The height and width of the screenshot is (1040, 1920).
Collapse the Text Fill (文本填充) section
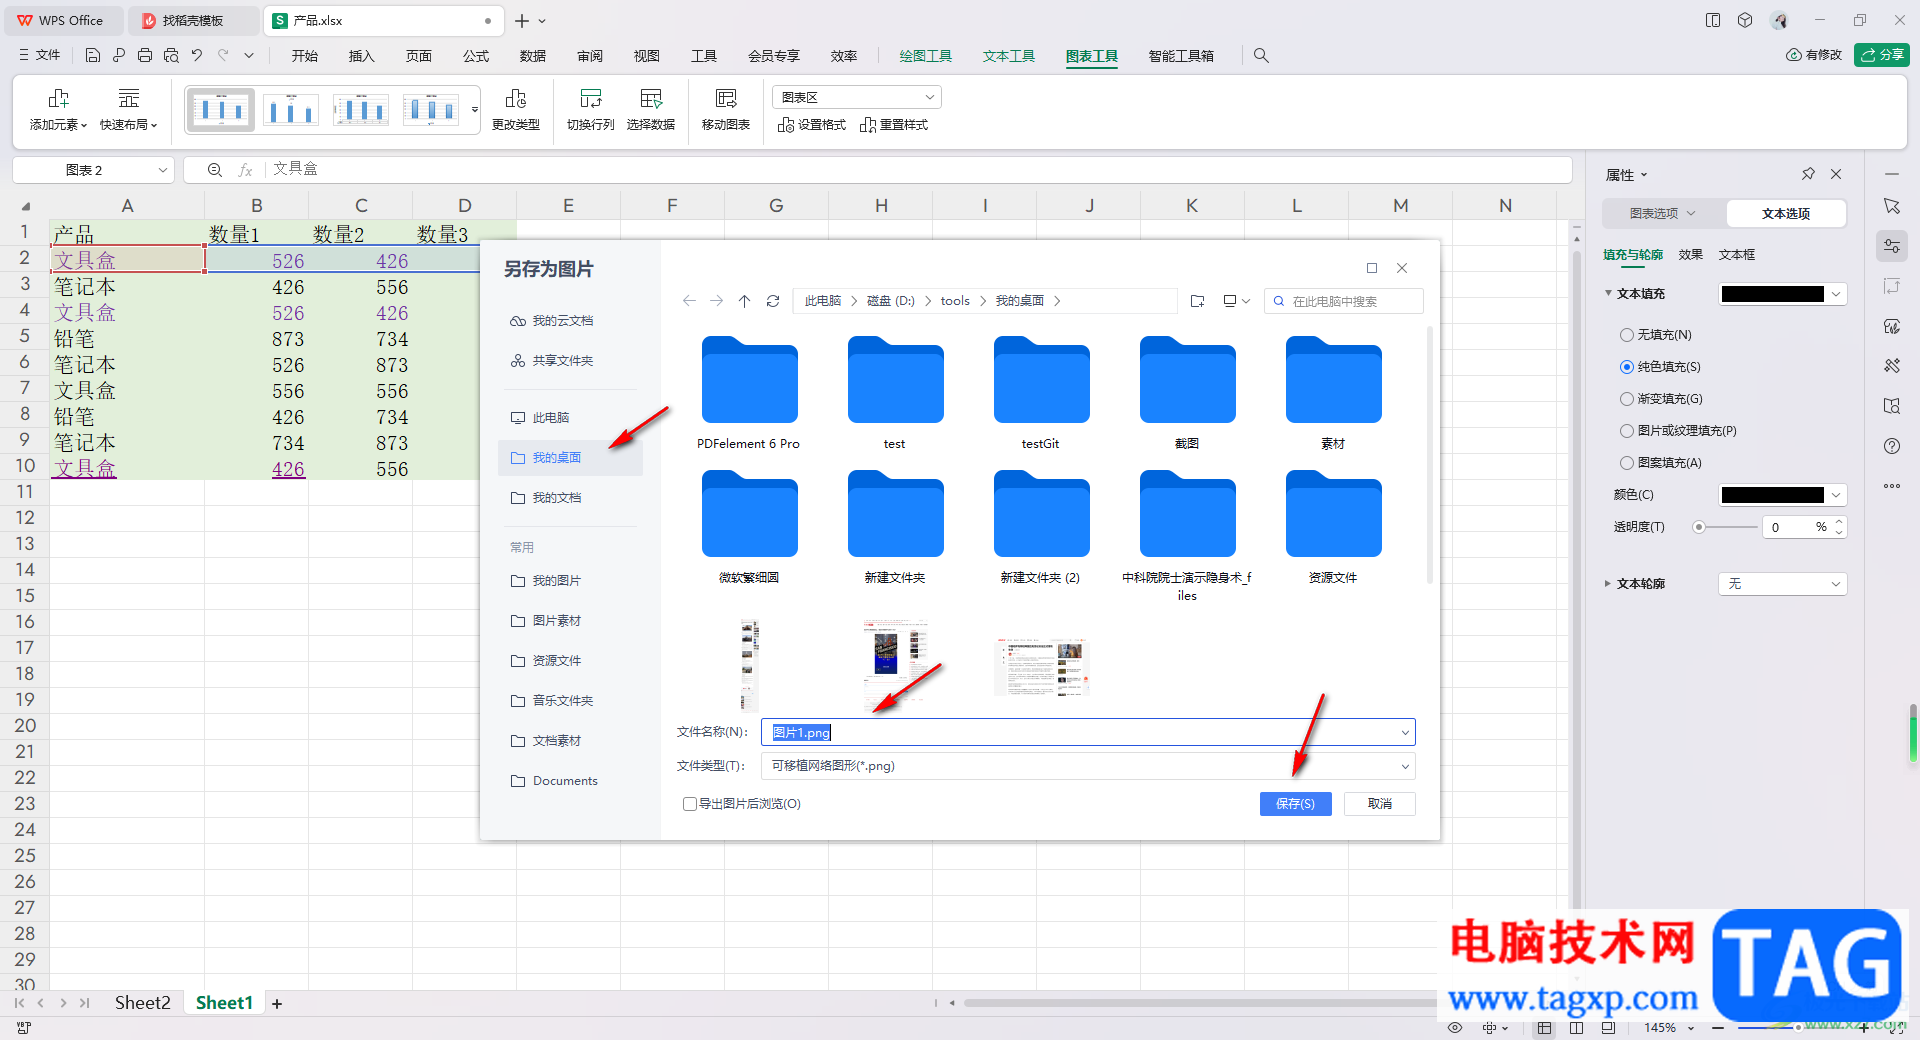coord(1608,293)
